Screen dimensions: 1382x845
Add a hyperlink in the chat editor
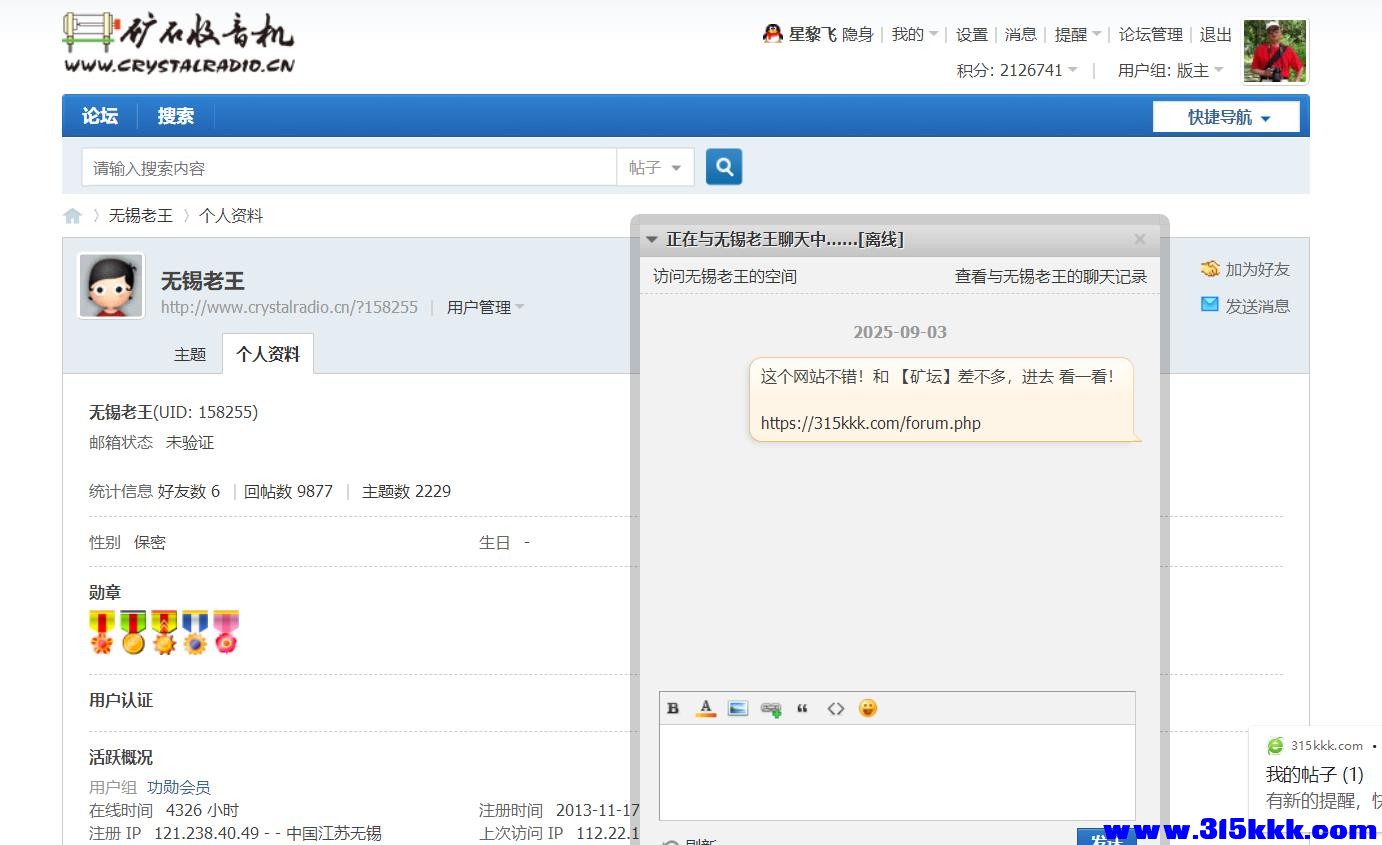tap(770, 708)
